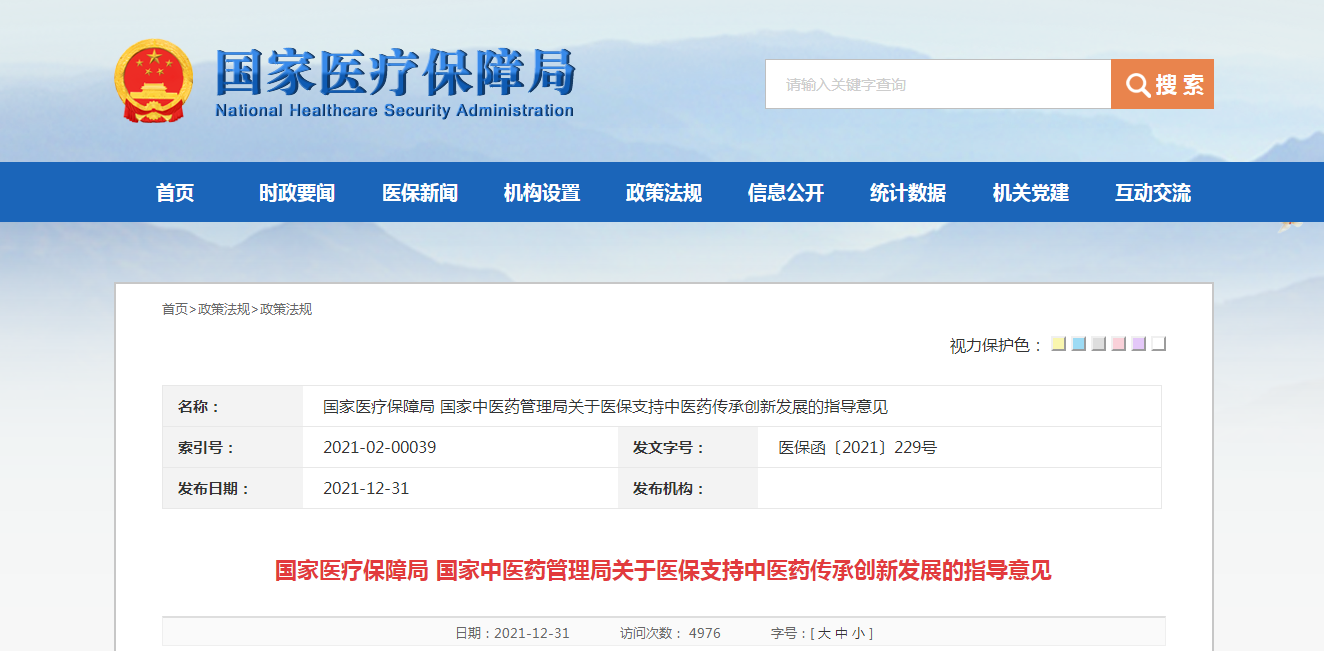1324x651 pixels.
Task: Select purple eye-protection color swatch
Action: coord(1139,344)
